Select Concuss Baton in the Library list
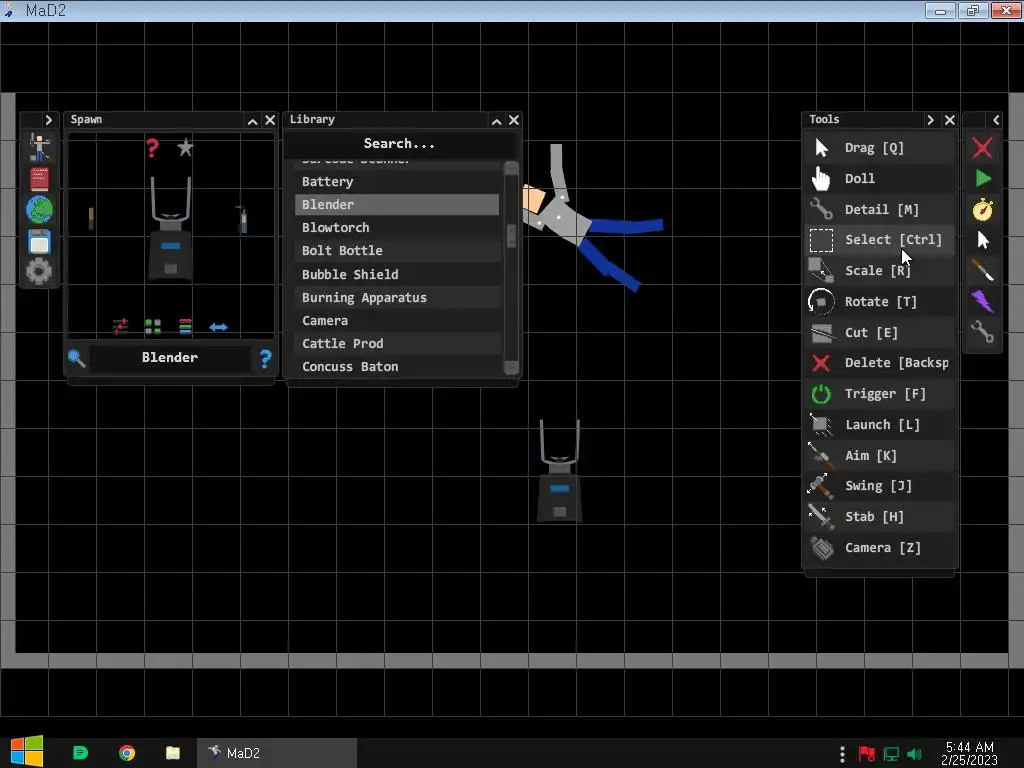 pos(397,366)
